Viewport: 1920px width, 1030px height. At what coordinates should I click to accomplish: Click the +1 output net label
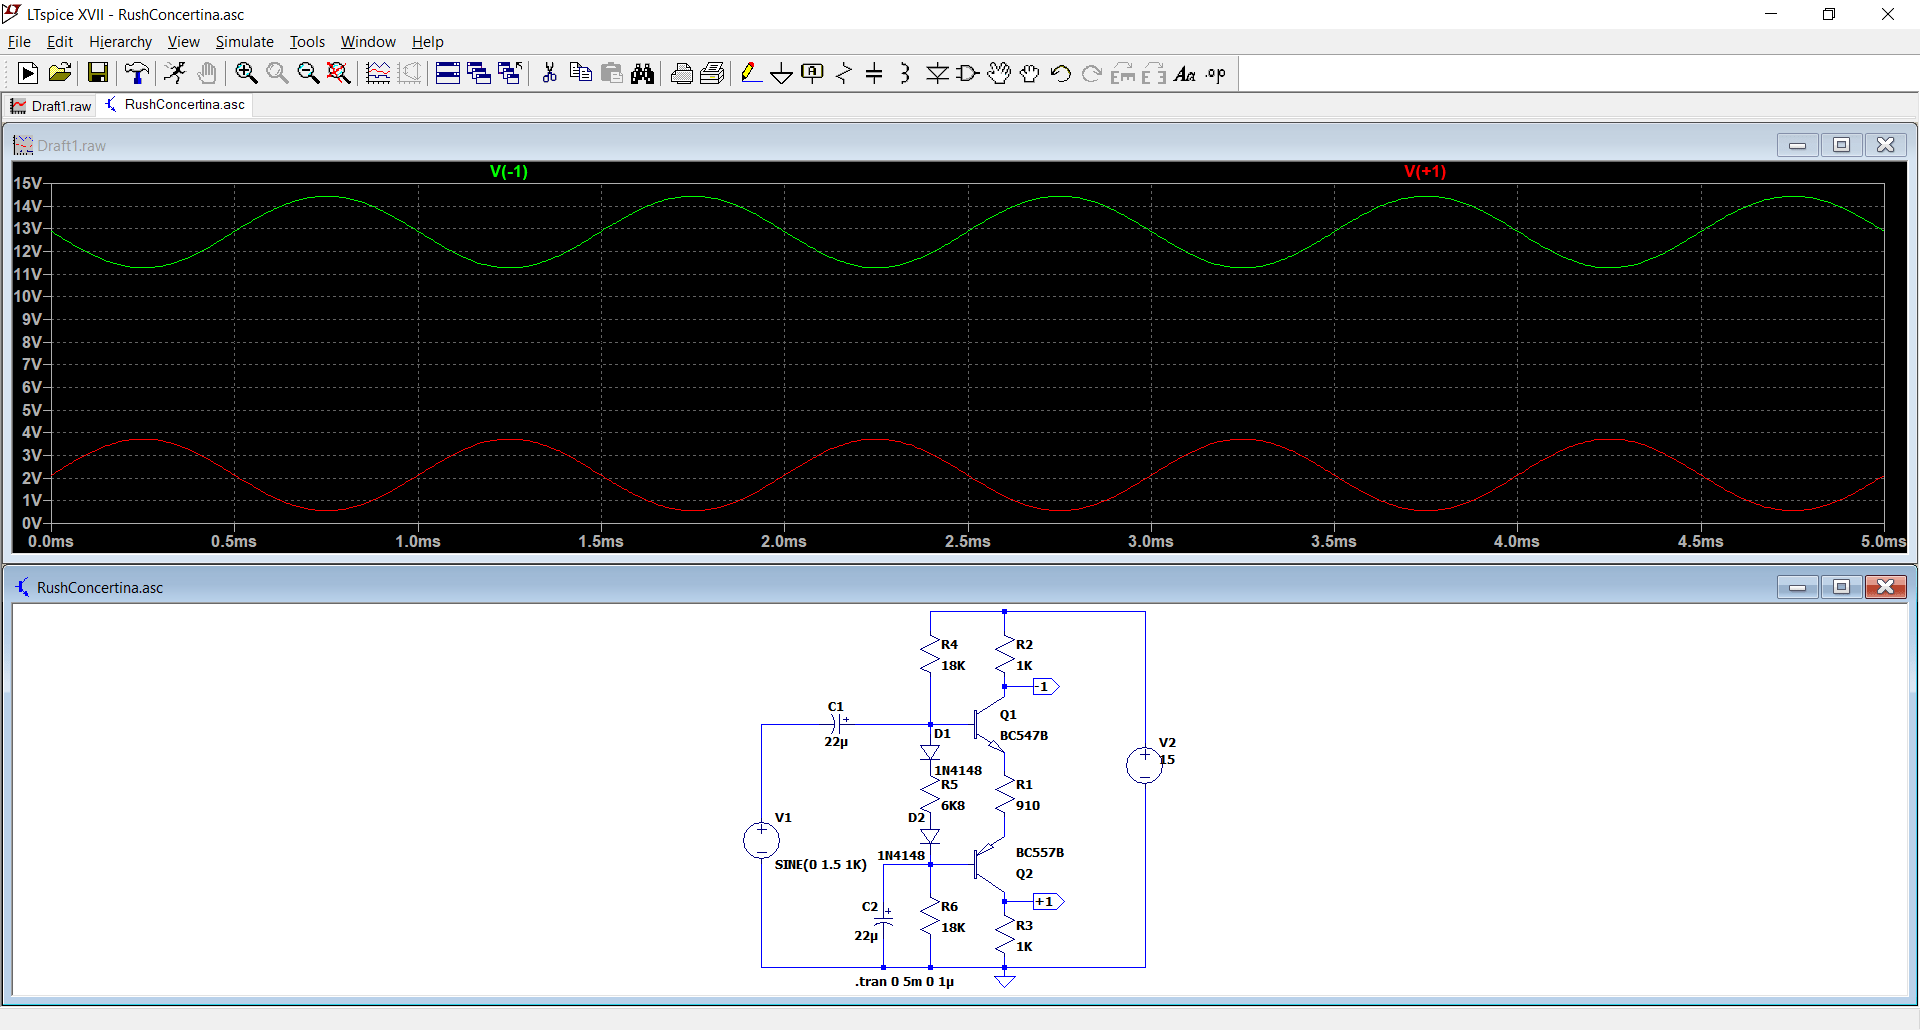coord(1048,901)
